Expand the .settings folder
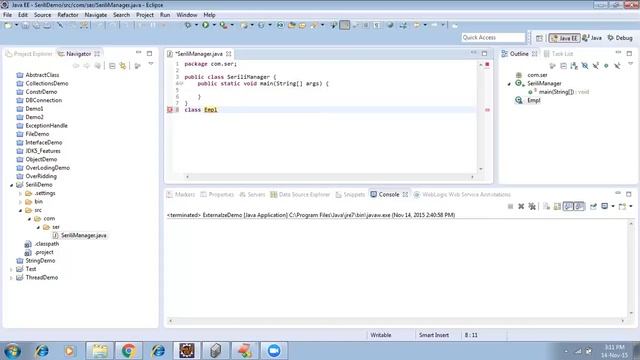Image resolution: width=640 pixels, height=360 pixels. (20, 193)
